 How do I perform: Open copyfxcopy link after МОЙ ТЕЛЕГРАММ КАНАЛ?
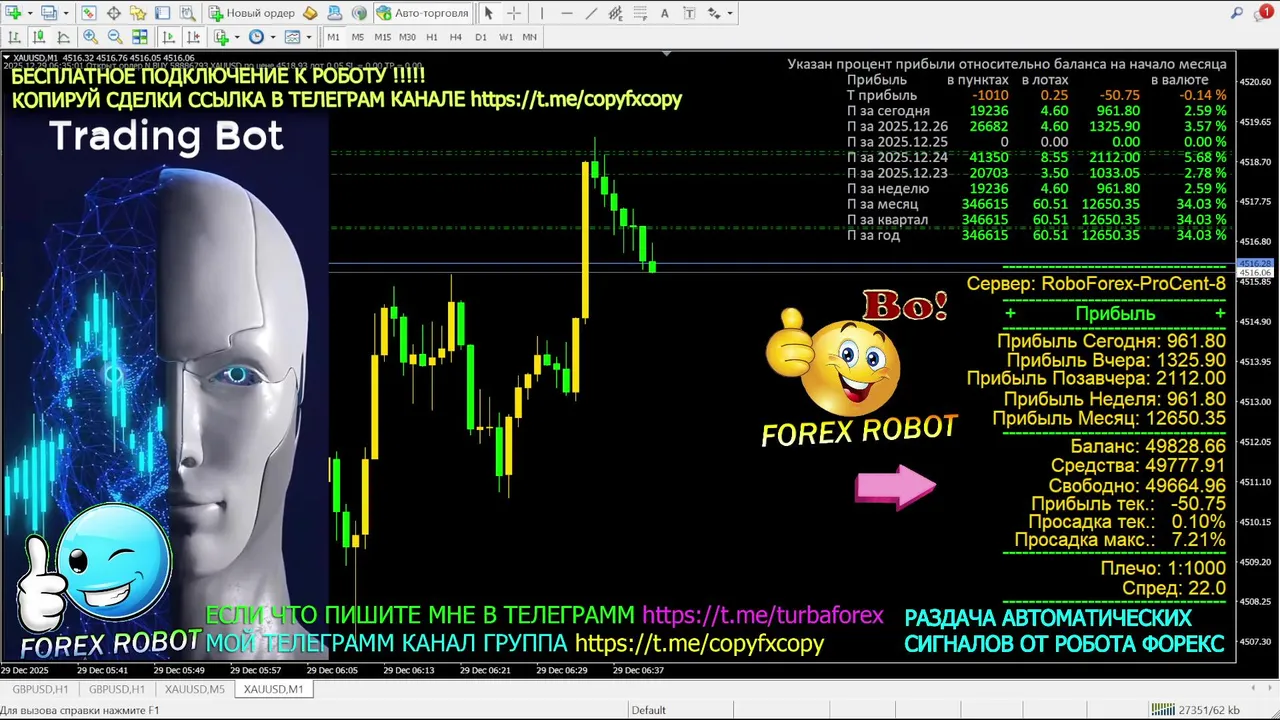699,643
